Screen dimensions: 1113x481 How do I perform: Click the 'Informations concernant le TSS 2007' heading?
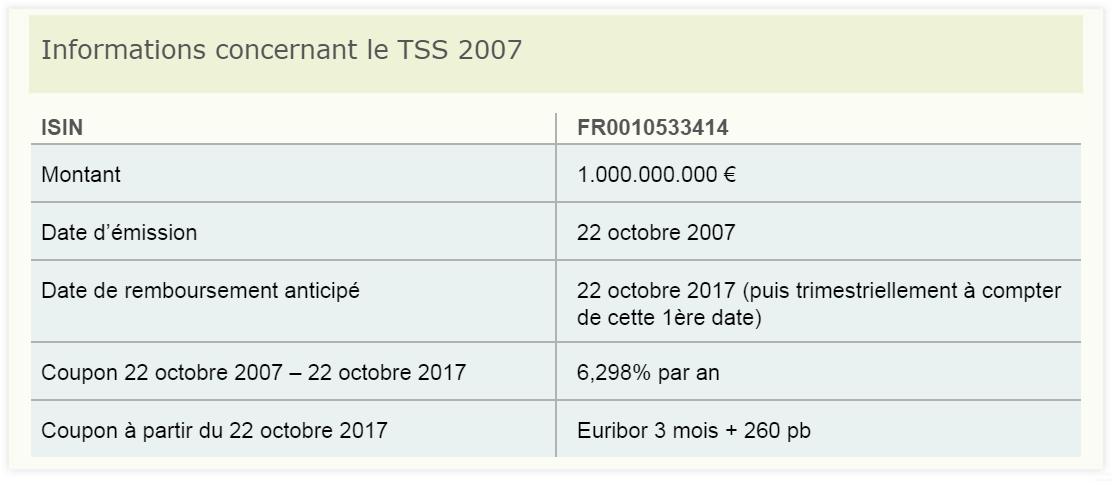coord(281,50)
